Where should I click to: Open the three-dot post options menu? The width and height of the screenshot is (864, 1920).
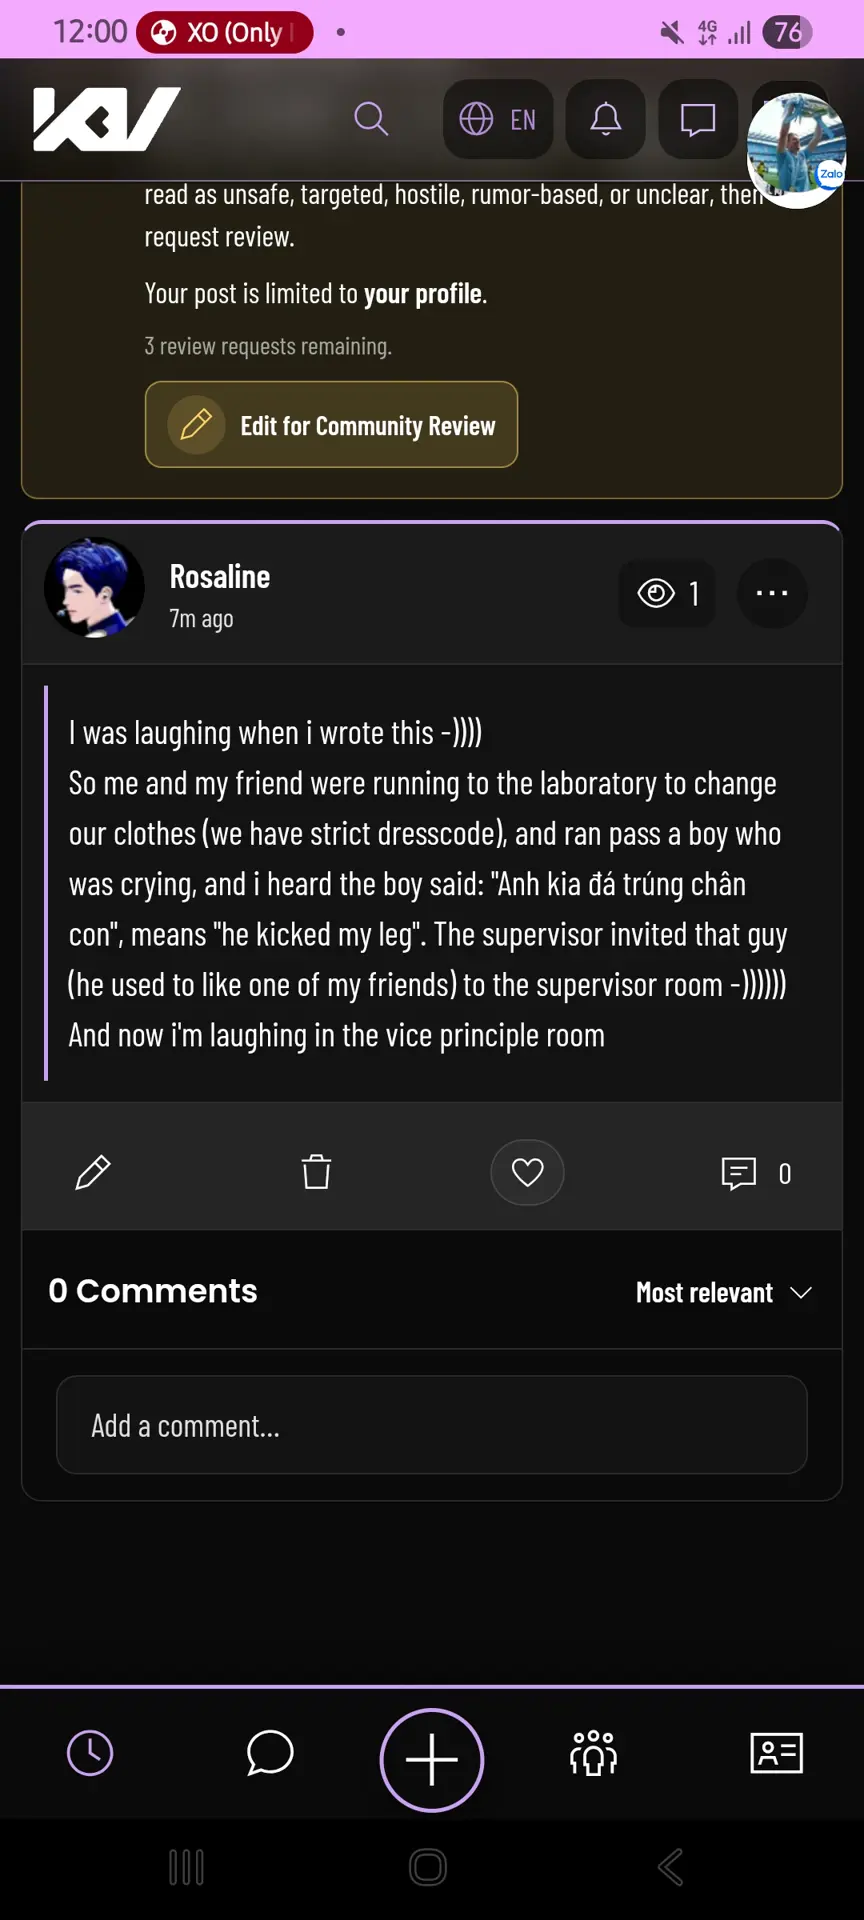(x=772, y=593)
